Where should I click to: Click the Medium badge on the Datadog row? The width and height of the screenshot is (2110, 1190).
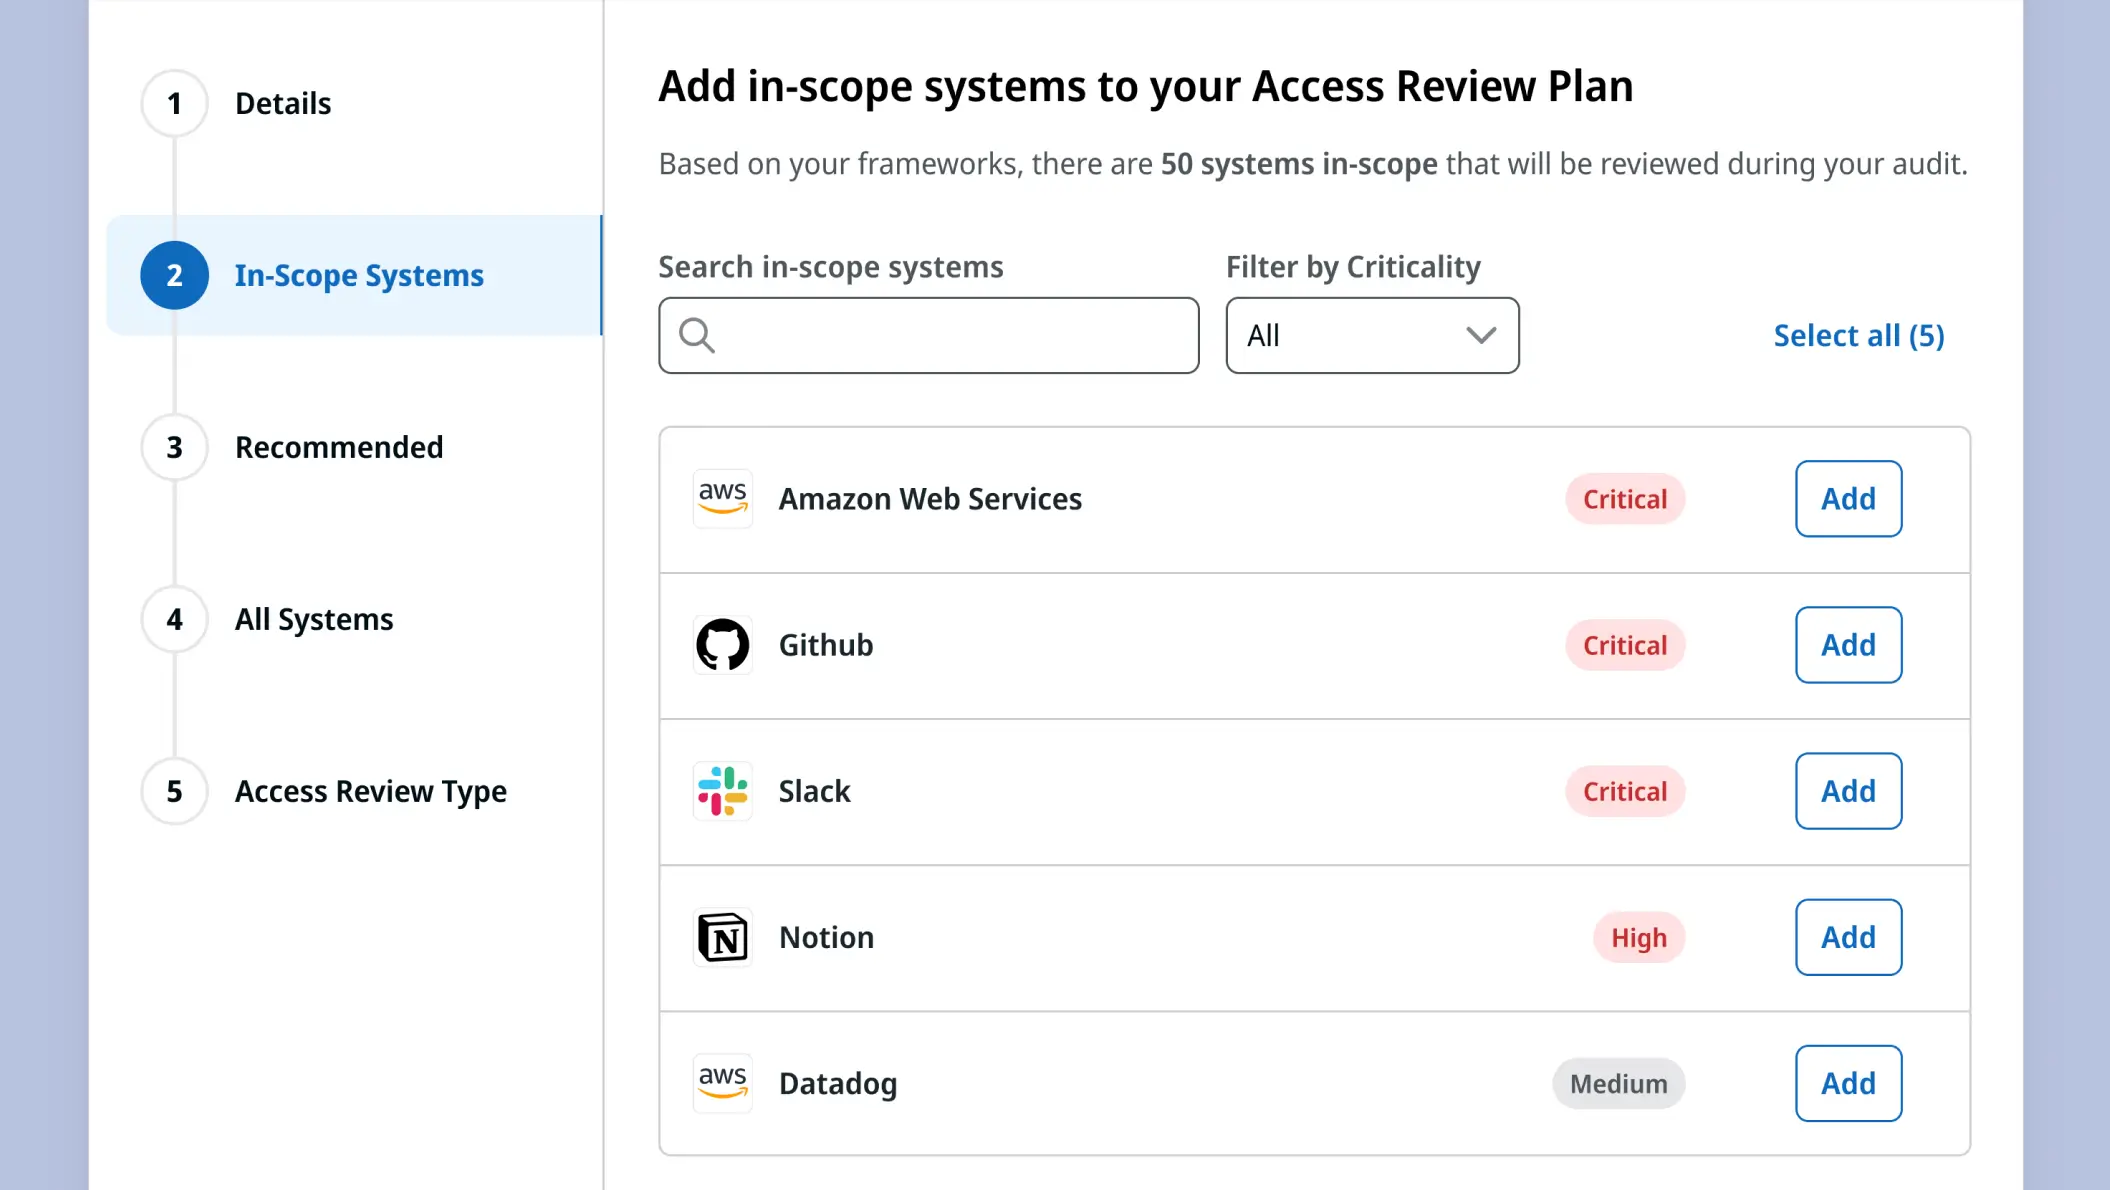click(1617, 1083)
